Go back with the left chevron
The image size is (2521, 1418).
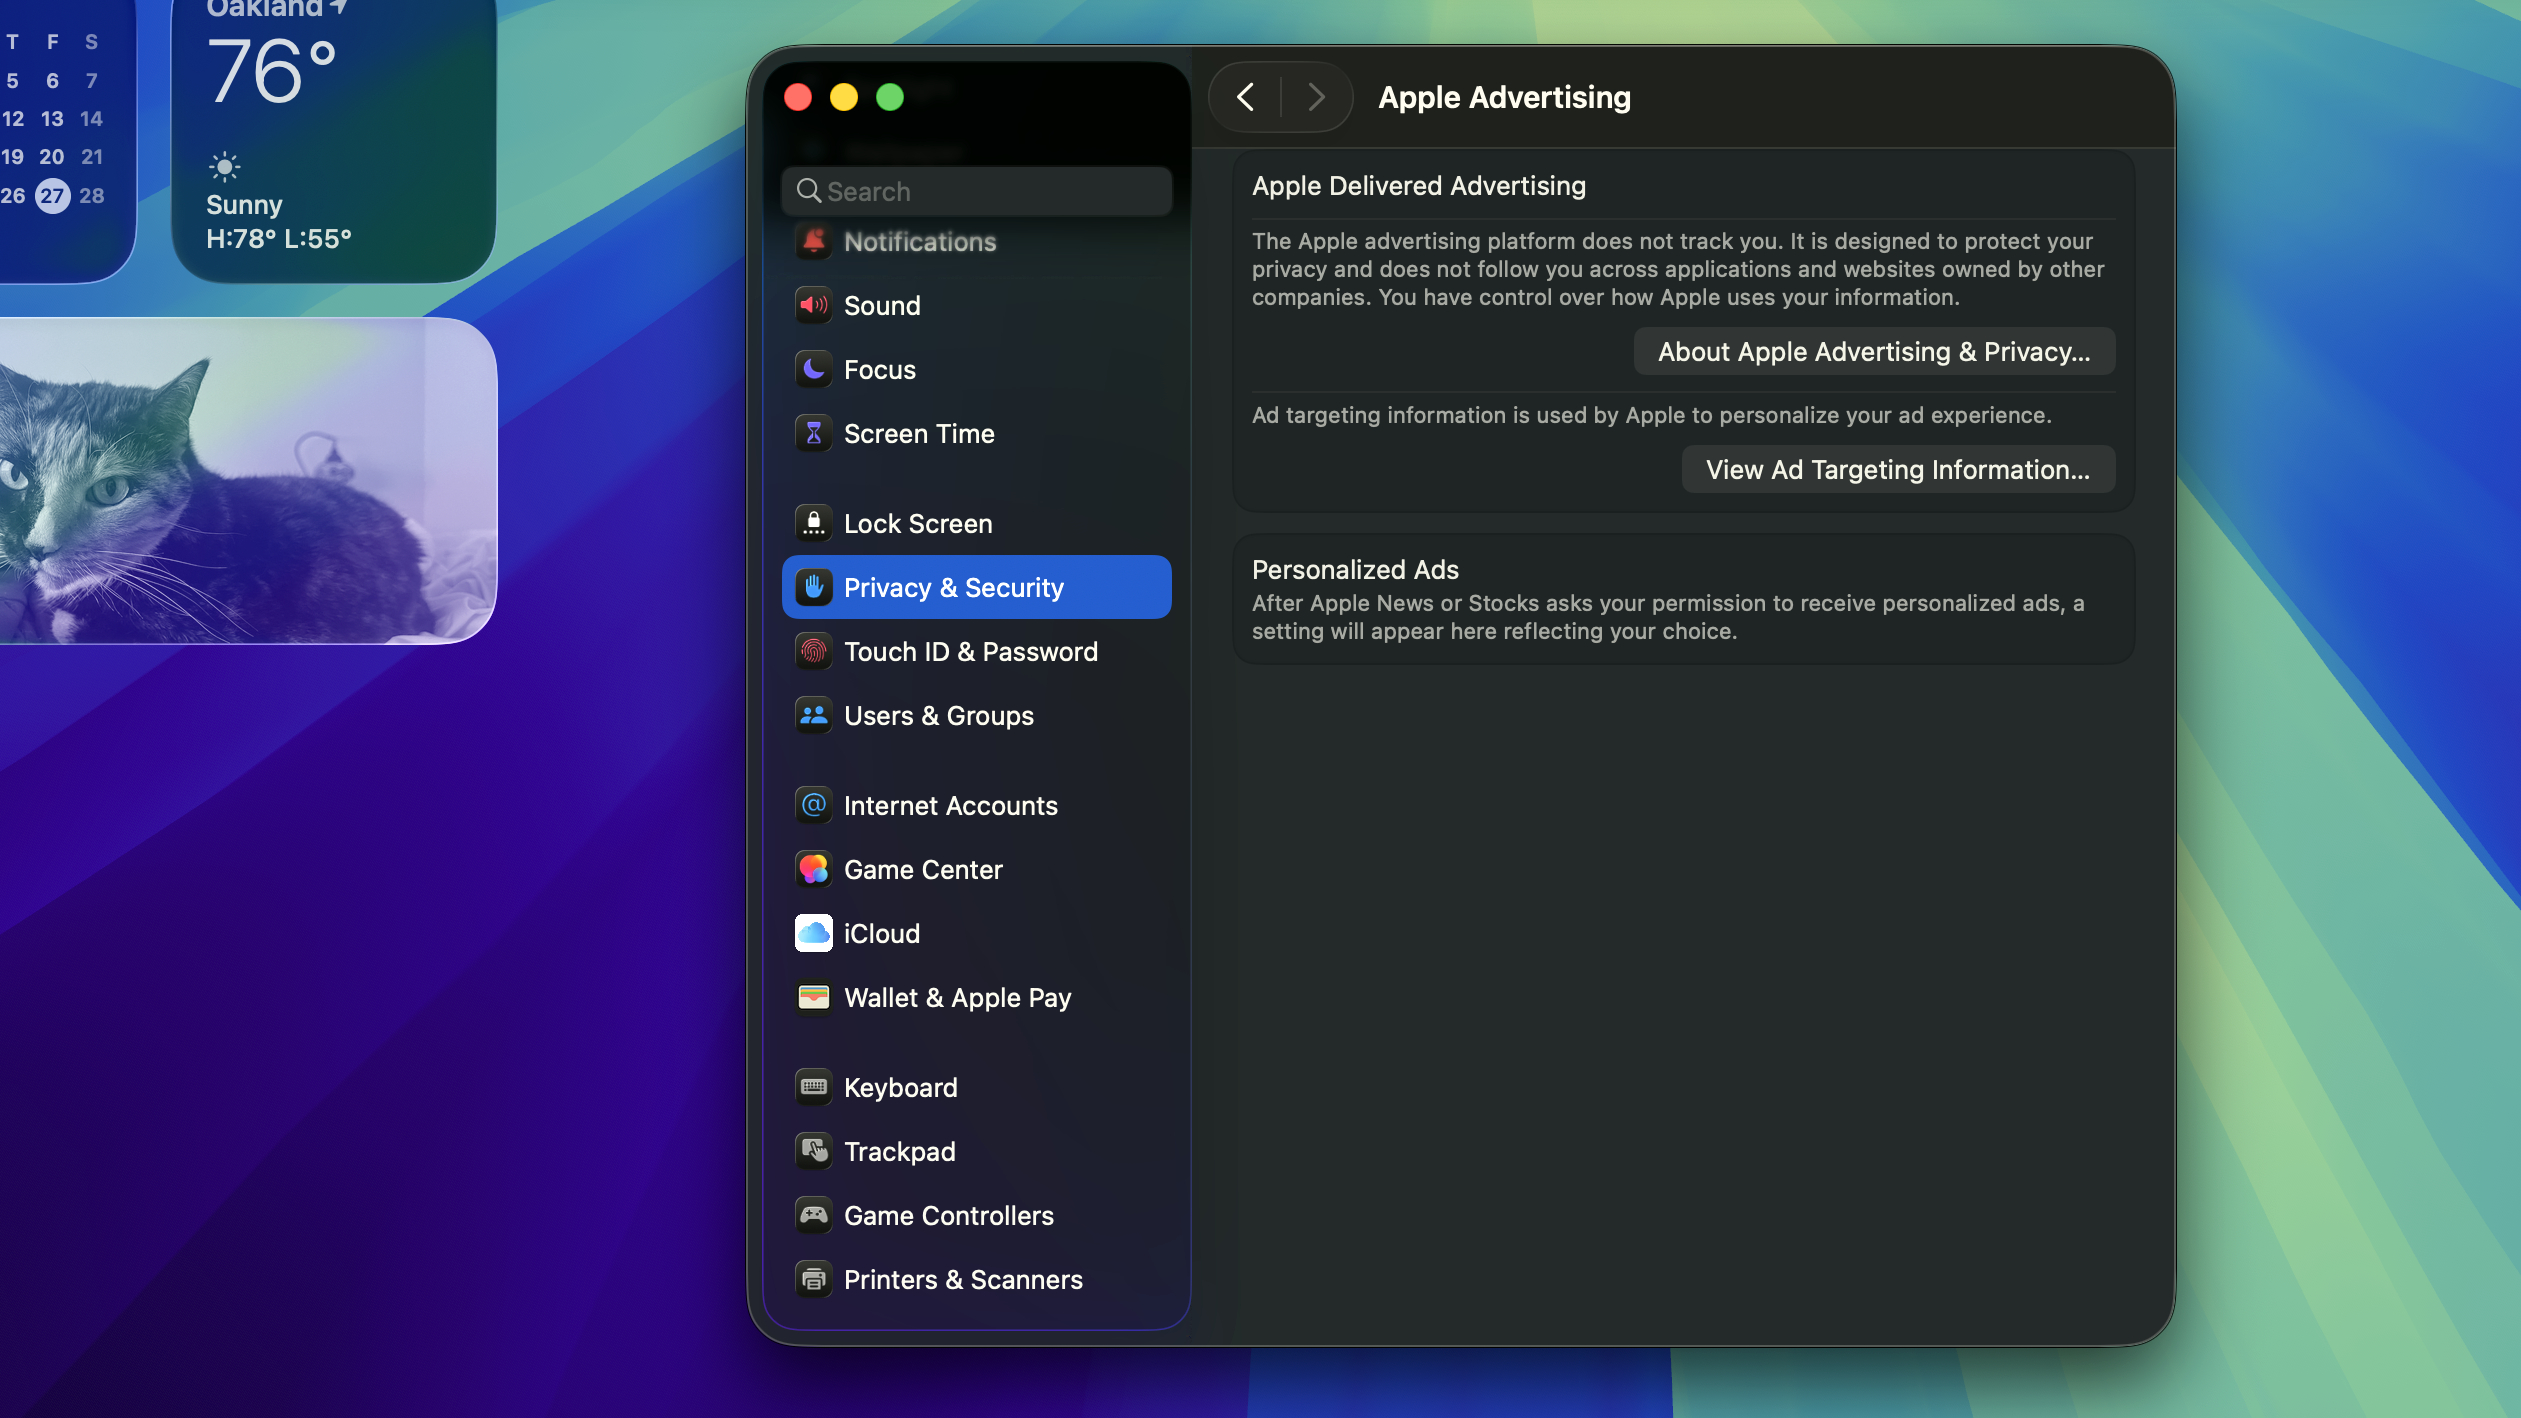click(1245, 97)
